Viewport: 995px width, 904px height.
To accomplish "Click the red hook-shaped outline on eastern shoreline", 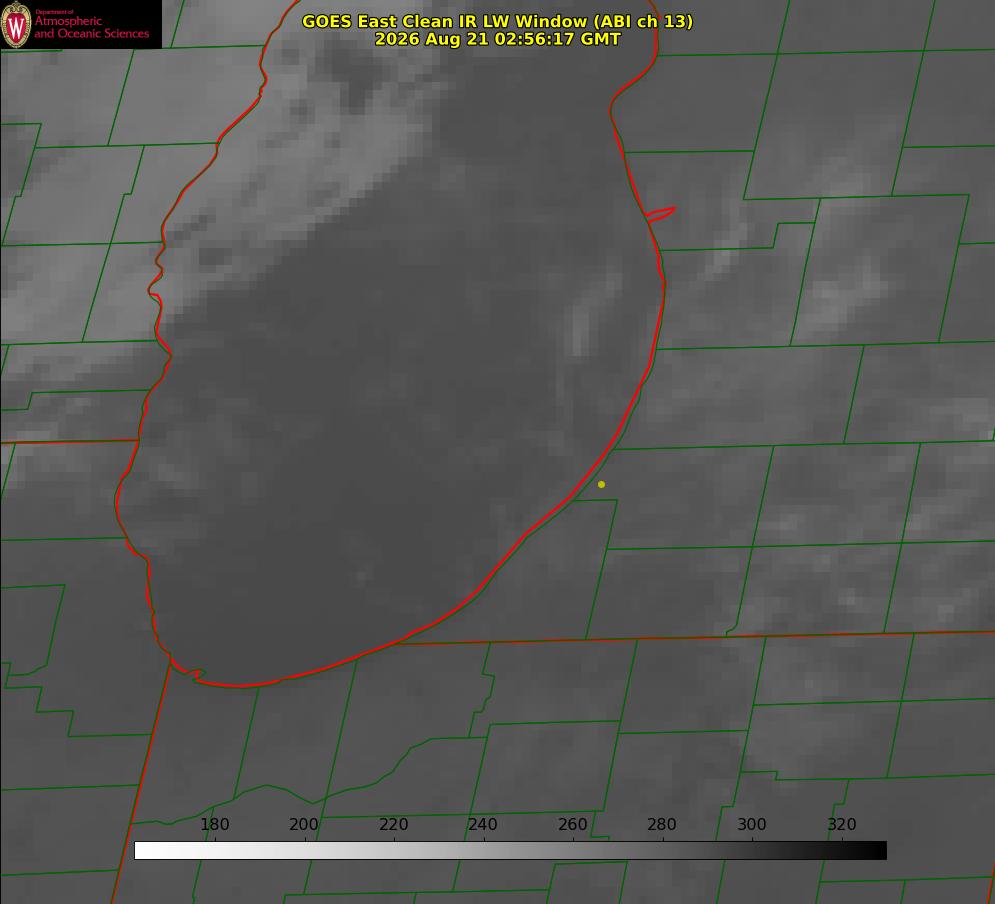I will click(x=660, y=214).
